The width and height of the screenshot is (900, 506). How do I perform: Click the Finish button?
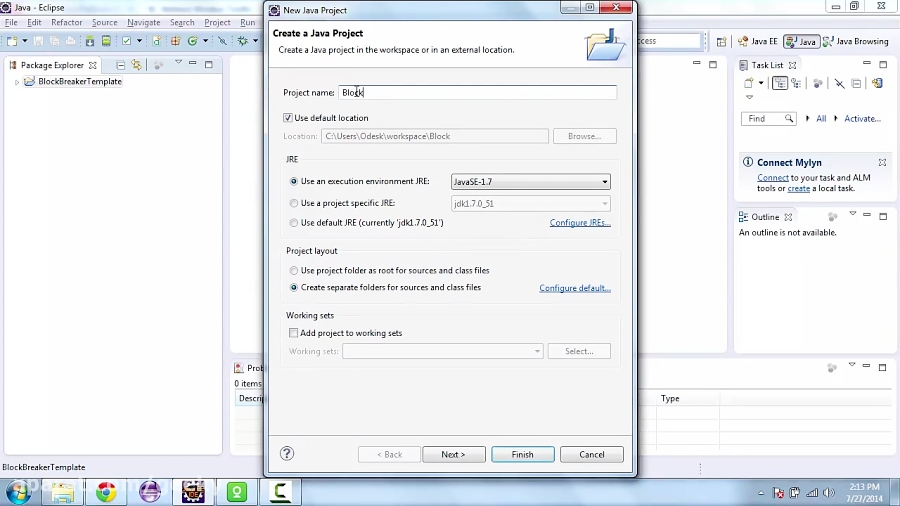(x=522, y=454)
